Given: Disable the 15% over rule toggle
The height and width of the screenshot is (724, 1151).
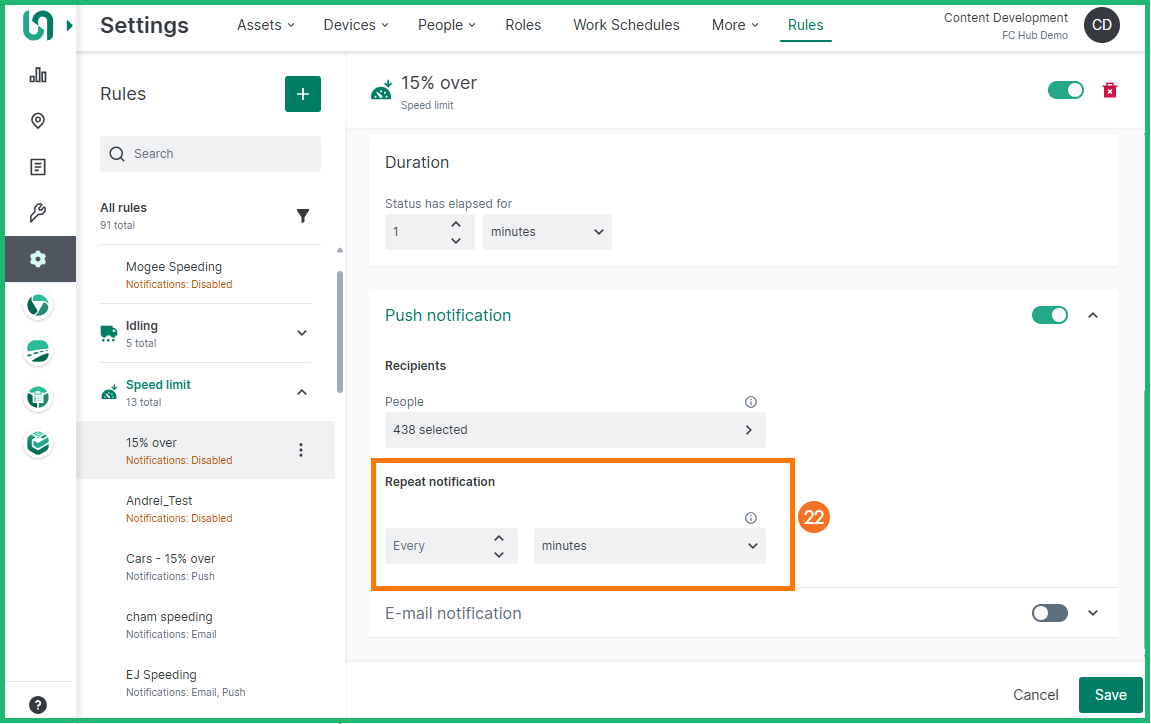Looking at the screenshot, I should [x=1065, y=90].
